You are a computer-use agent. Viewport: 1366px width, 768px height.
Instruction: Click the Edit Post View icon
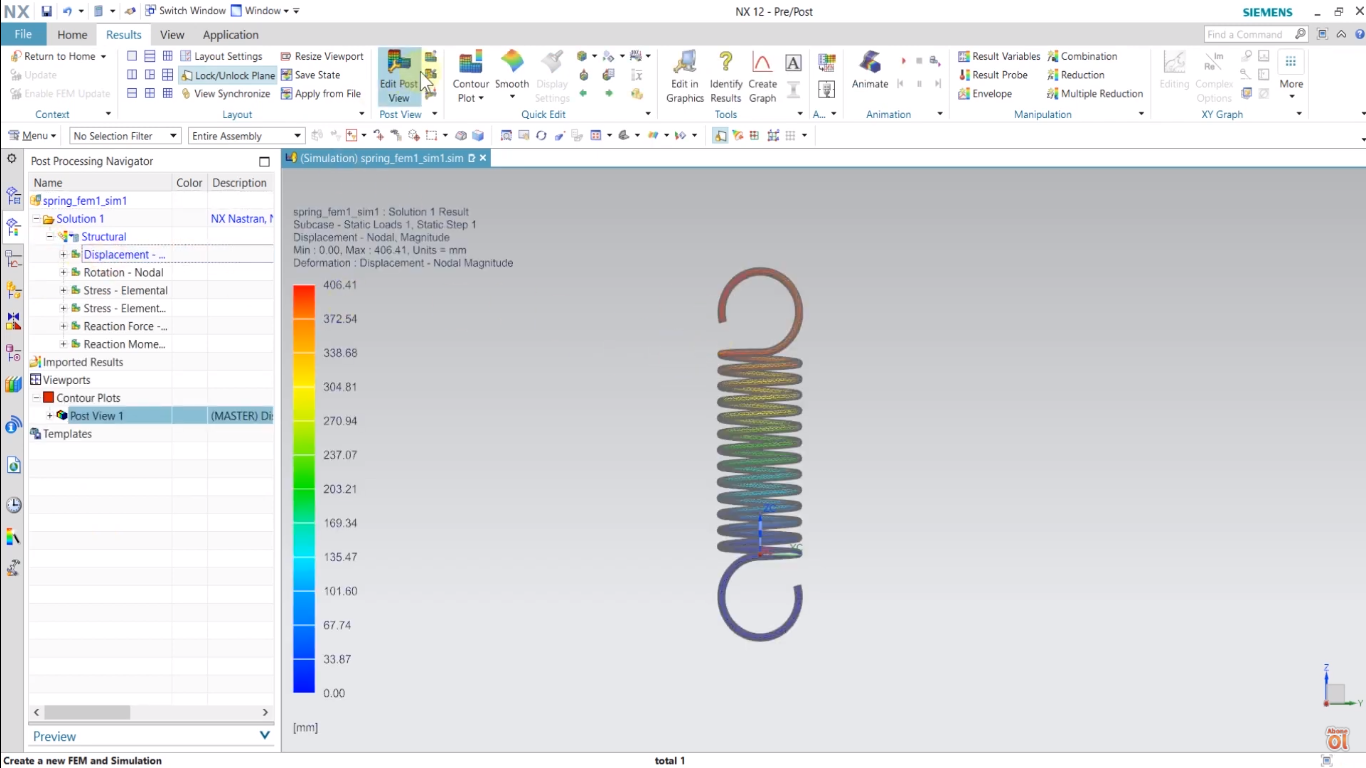coord(399,74)
